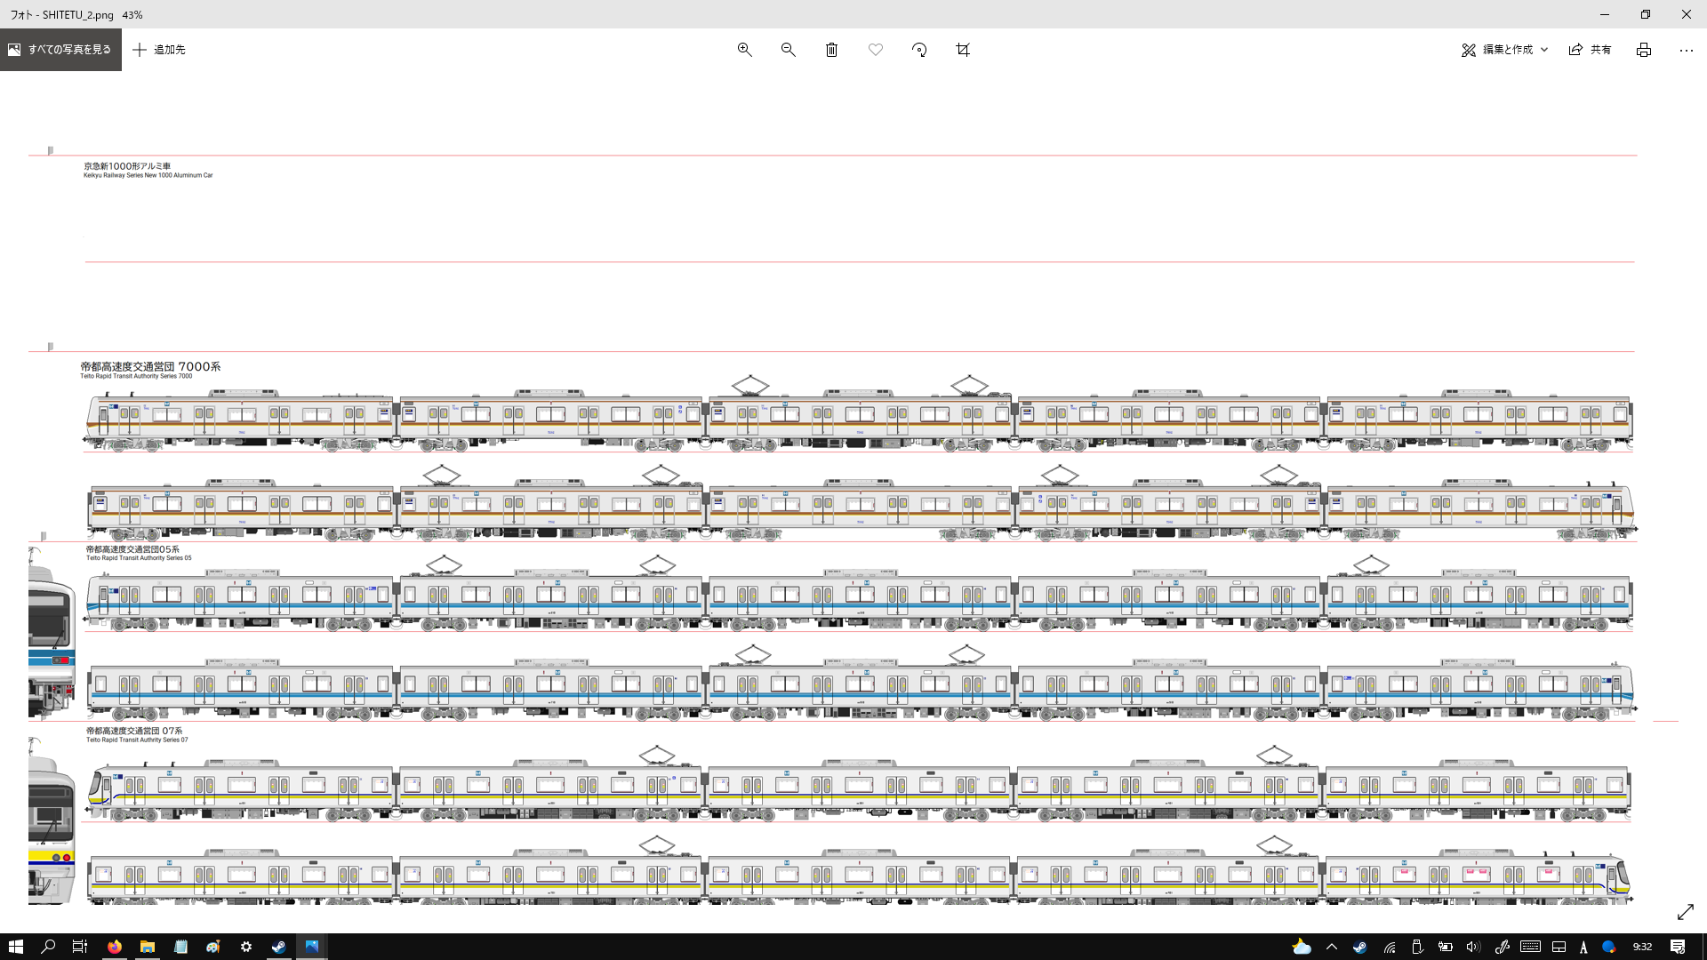The height and width of the screenshot is (960, 1707).
Task: Enter fullscreen with diagonal arrows icon
Action: pyautogui.click(x=1685, y=912)
